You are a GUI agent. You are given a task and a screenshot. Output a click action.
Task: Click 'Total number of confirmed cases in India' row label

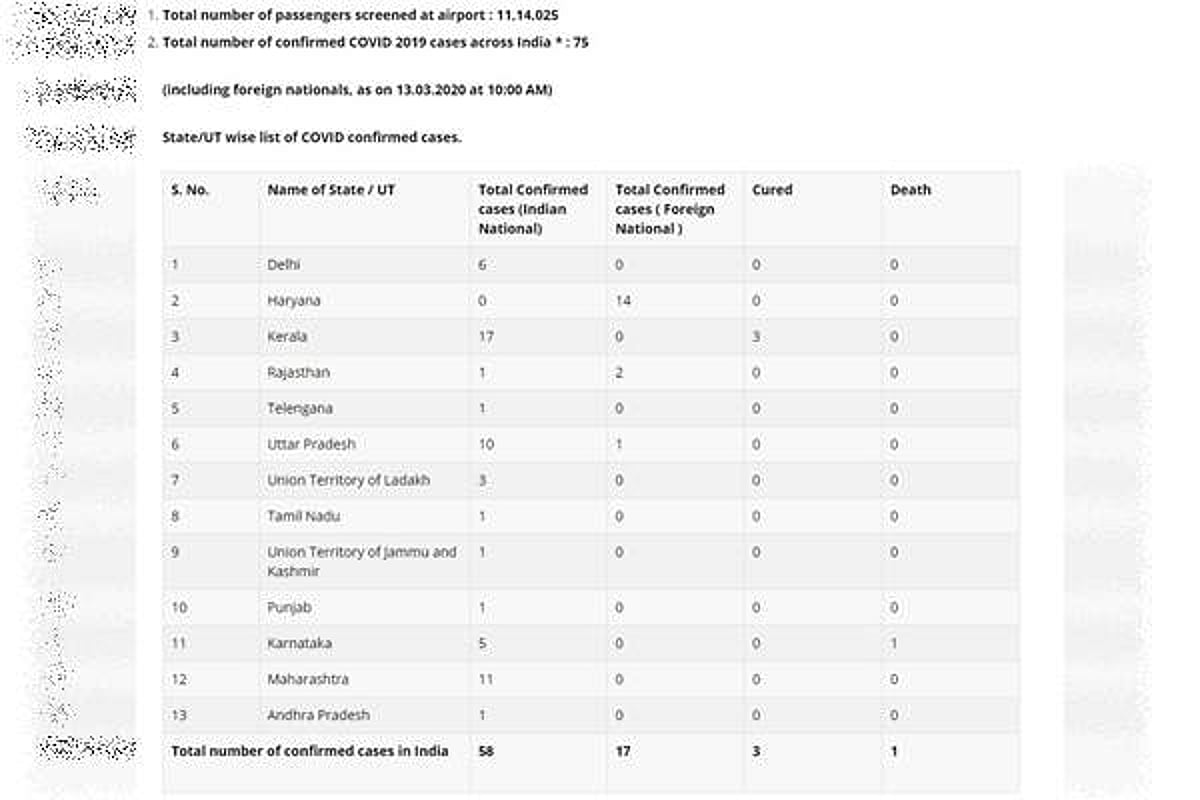[x=310, y=751]
